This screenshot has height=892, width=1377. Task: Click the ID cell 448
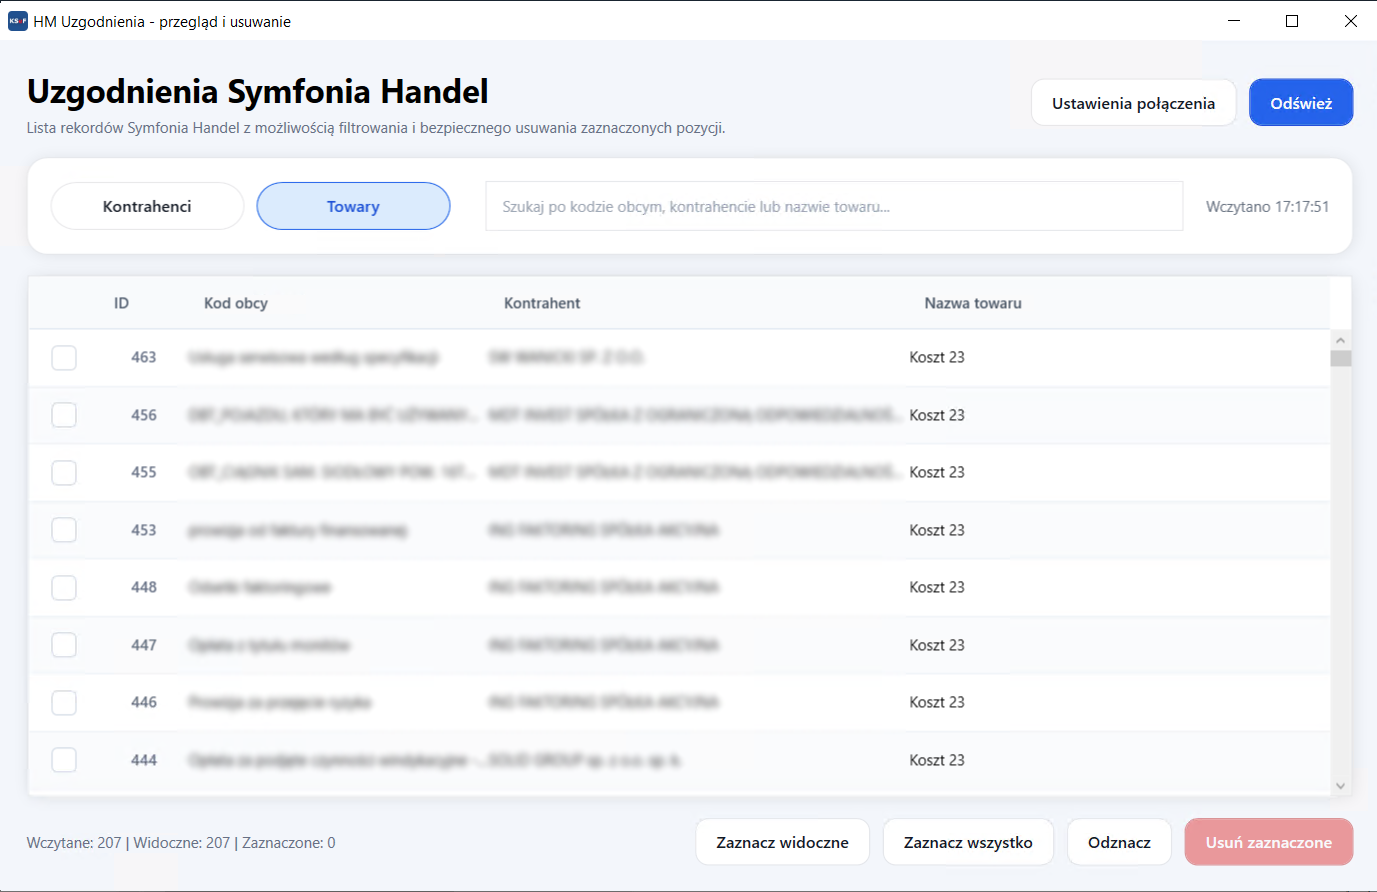[x=144, y=587]
